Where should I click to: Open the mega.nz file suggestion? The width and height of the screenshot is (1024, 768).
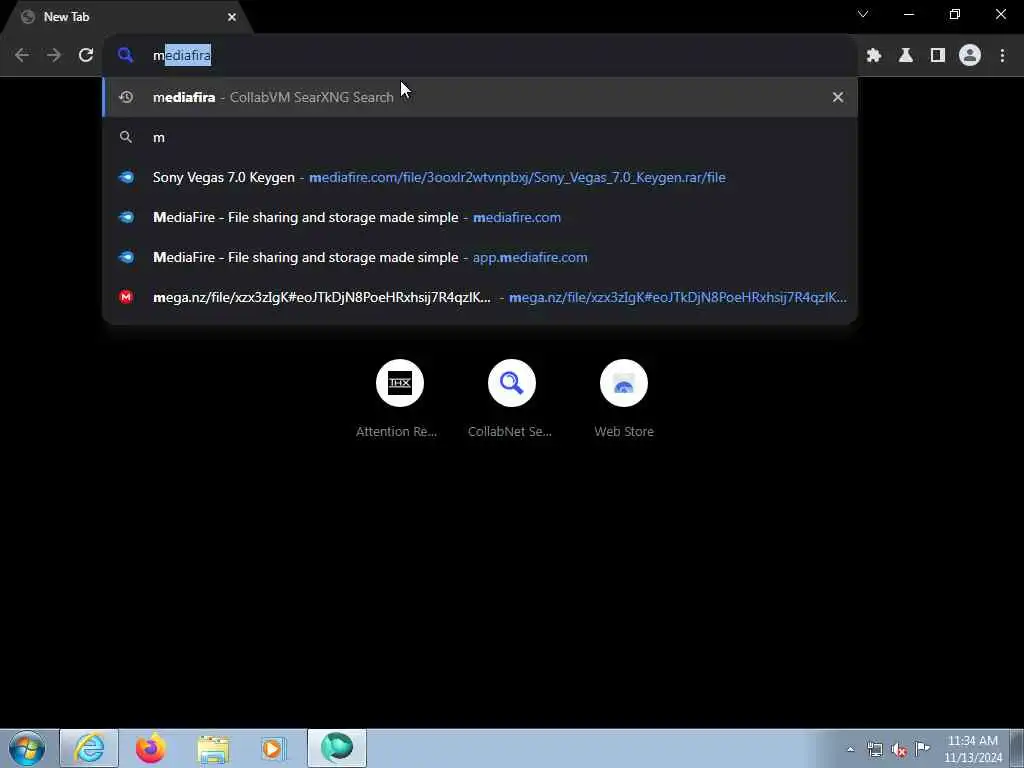[480, 297]
